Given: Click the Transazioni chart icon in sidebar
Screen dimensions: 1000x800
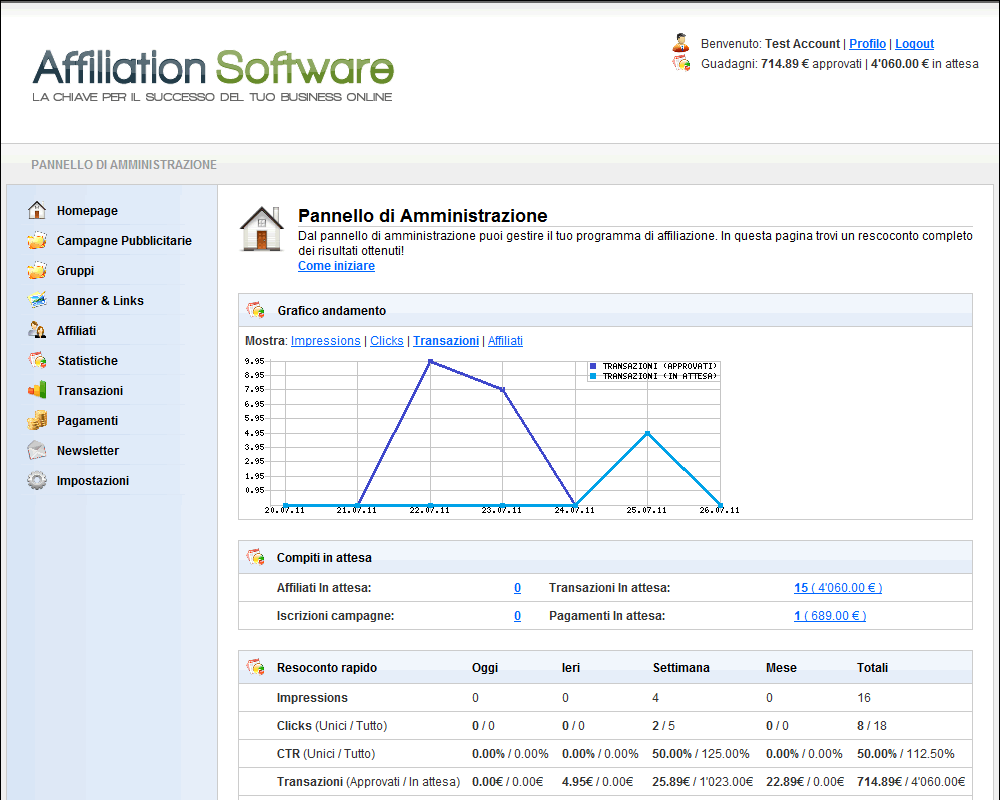Looking at the screenshot, I should (x=37, y=391).
